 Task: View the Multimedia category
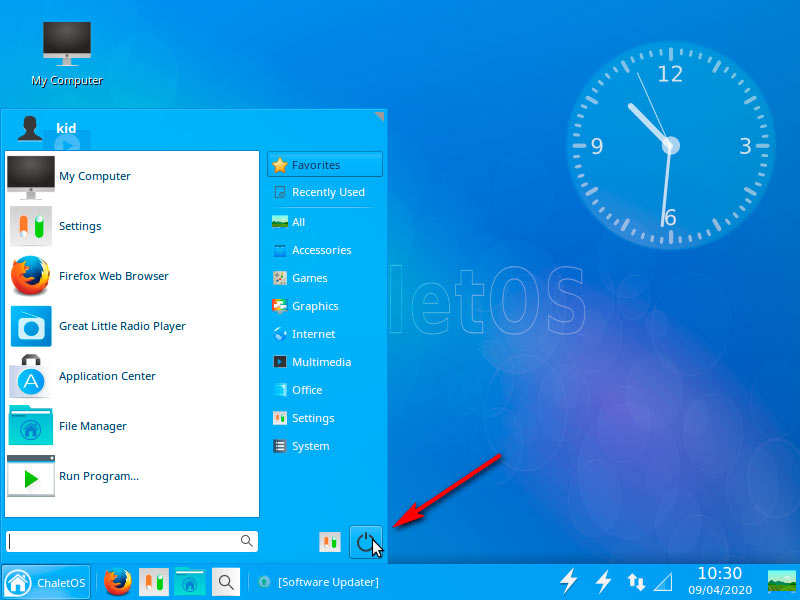click(325, 362)
